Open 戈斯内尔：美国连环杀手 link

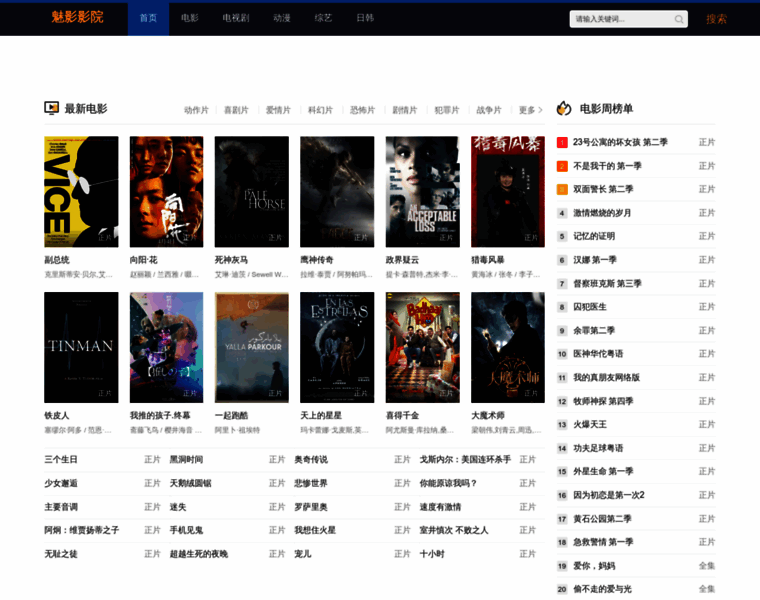465,459
